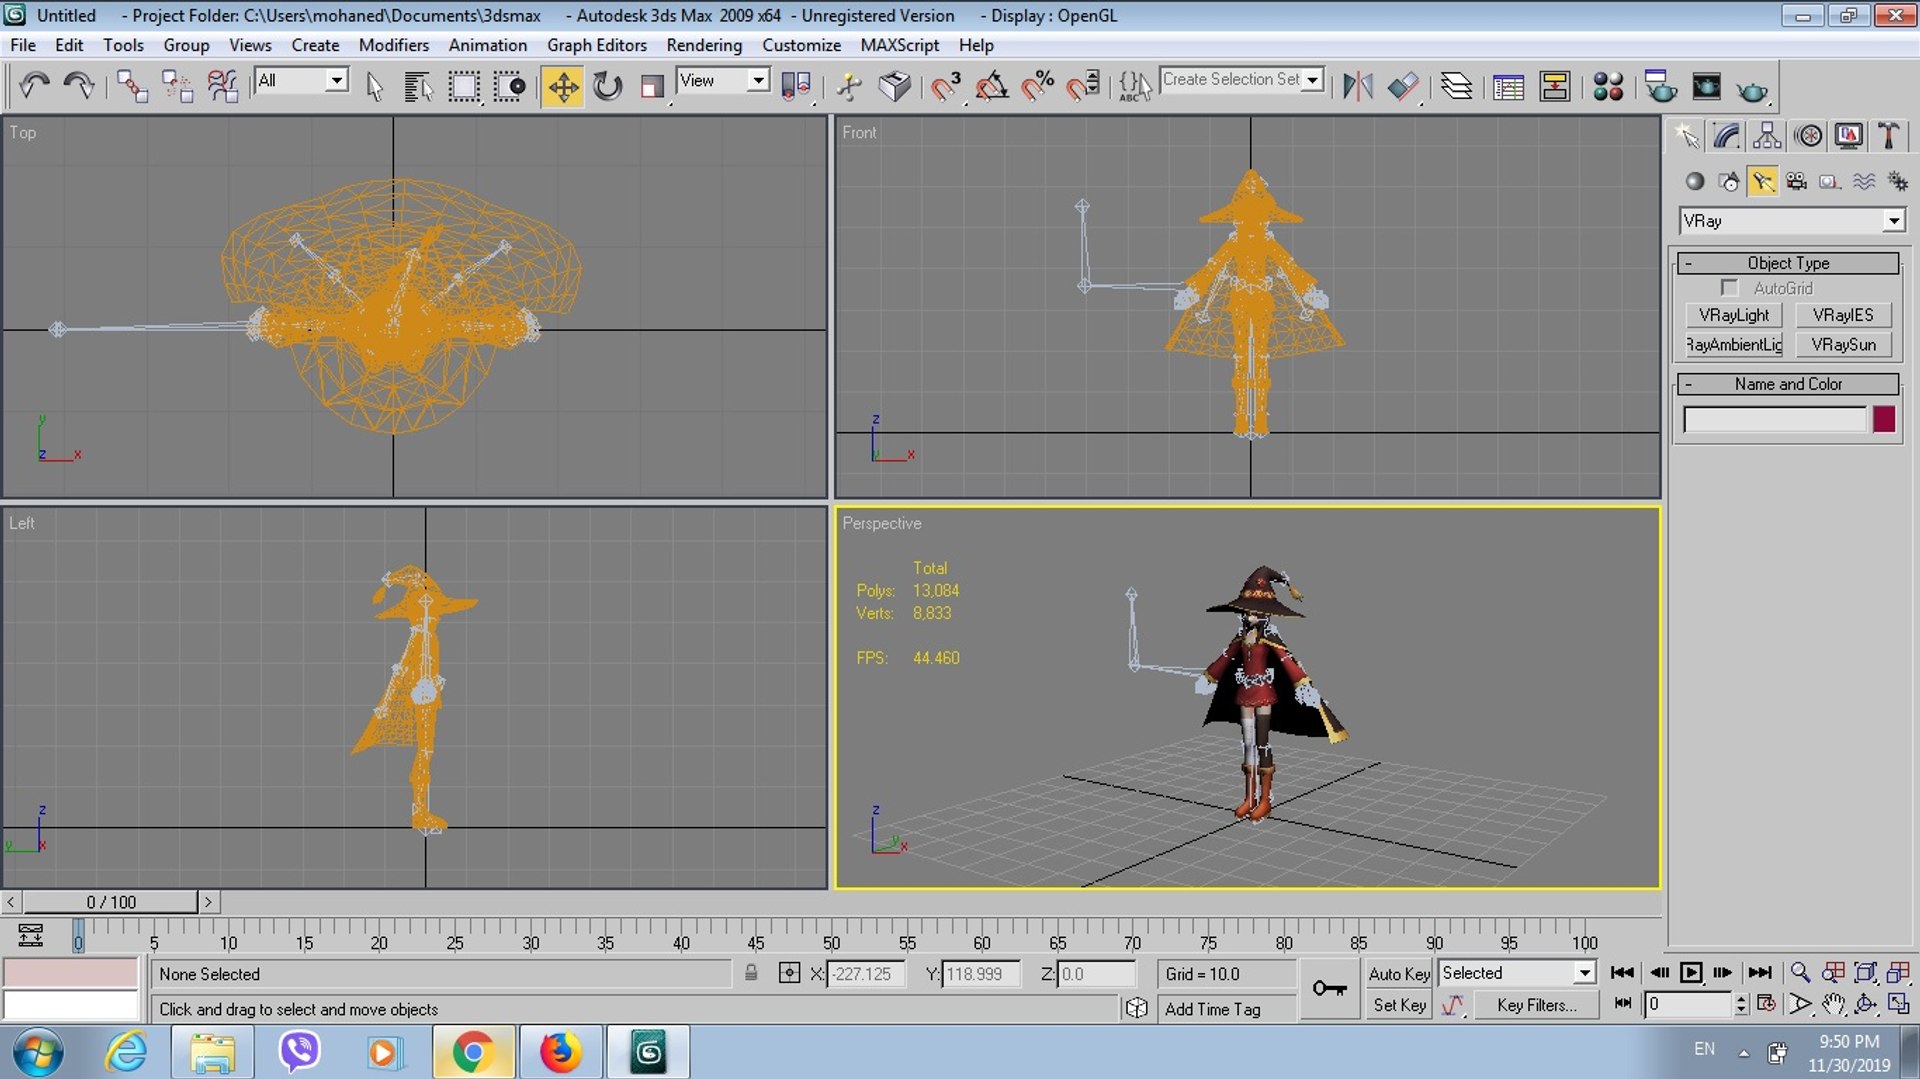Viewport: 1920px width, 1079px height.
Task: Open the Modifiers menu
Action: 393,45
